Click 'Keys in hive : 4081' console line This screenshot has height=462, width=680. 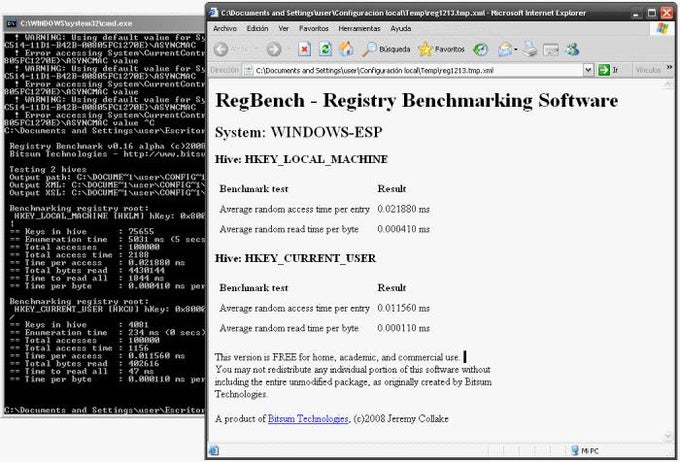79,325
